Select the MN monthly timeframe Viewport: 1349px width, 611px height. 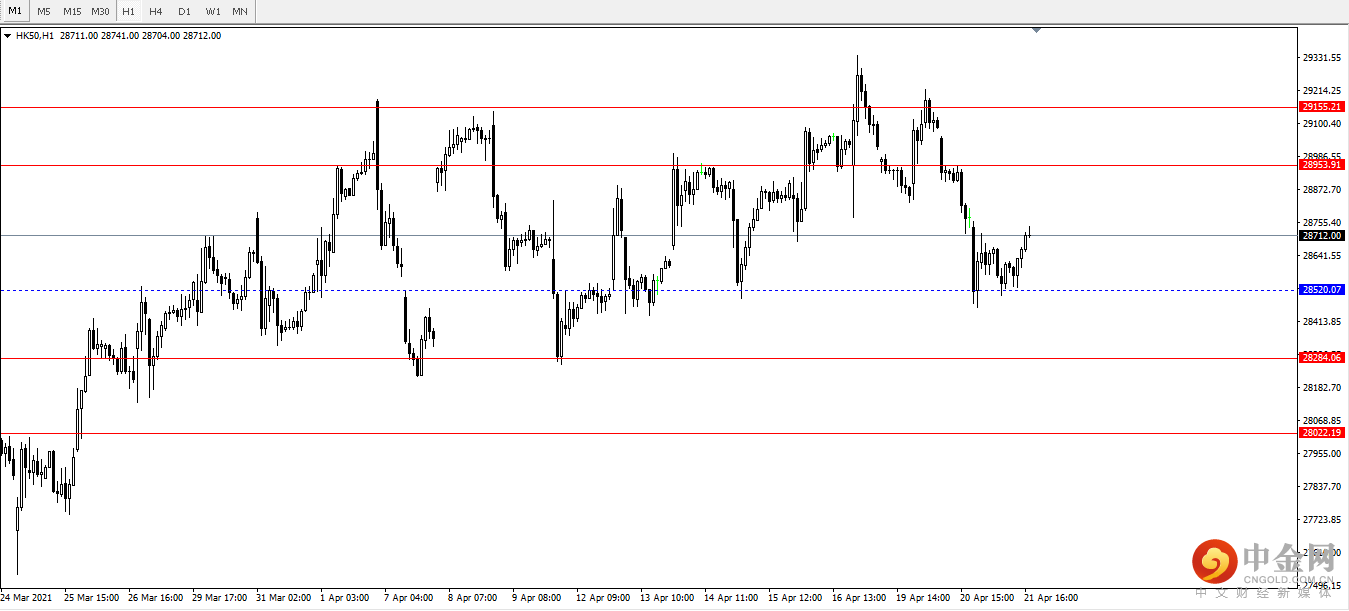tap(240, 11)
